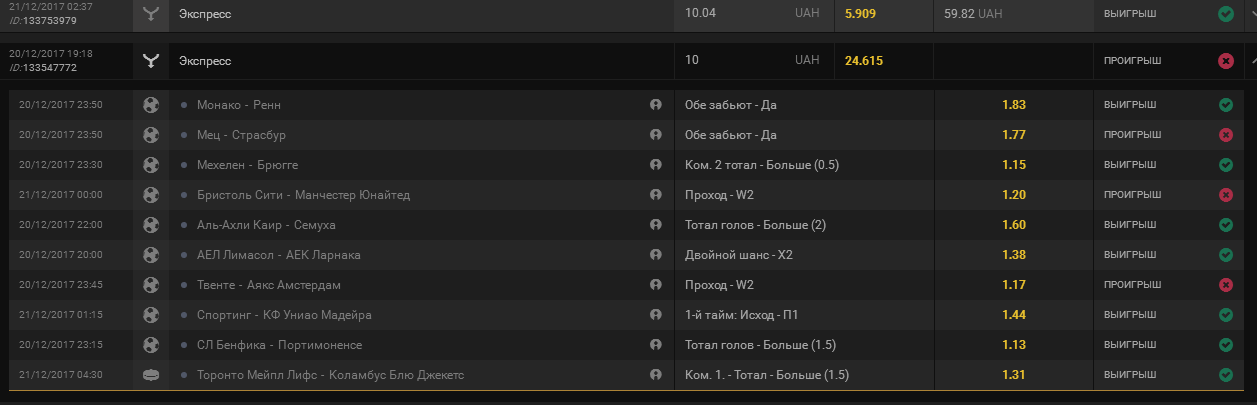Click the express bet icon for ID 133753979
Viewport: 1257px width, 405px height.
click(x=151, y=14)
